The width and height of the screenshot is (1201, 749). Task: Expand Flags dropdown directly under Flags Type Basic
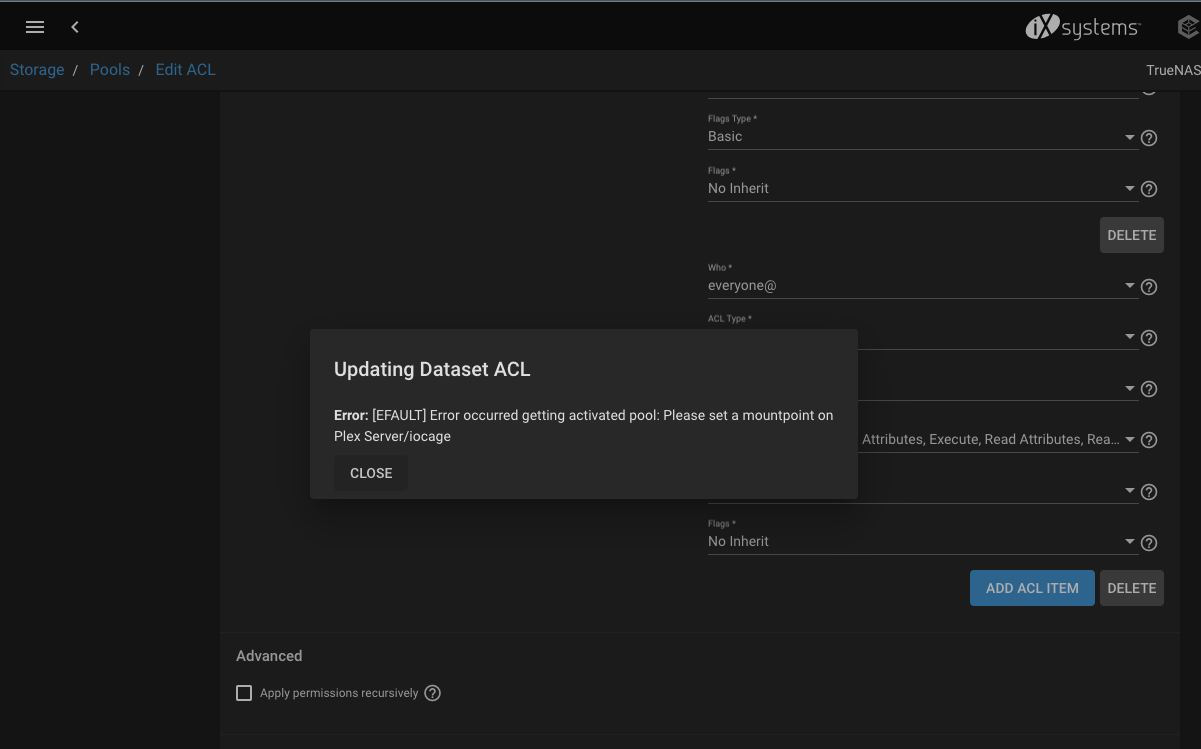(922, 188)
